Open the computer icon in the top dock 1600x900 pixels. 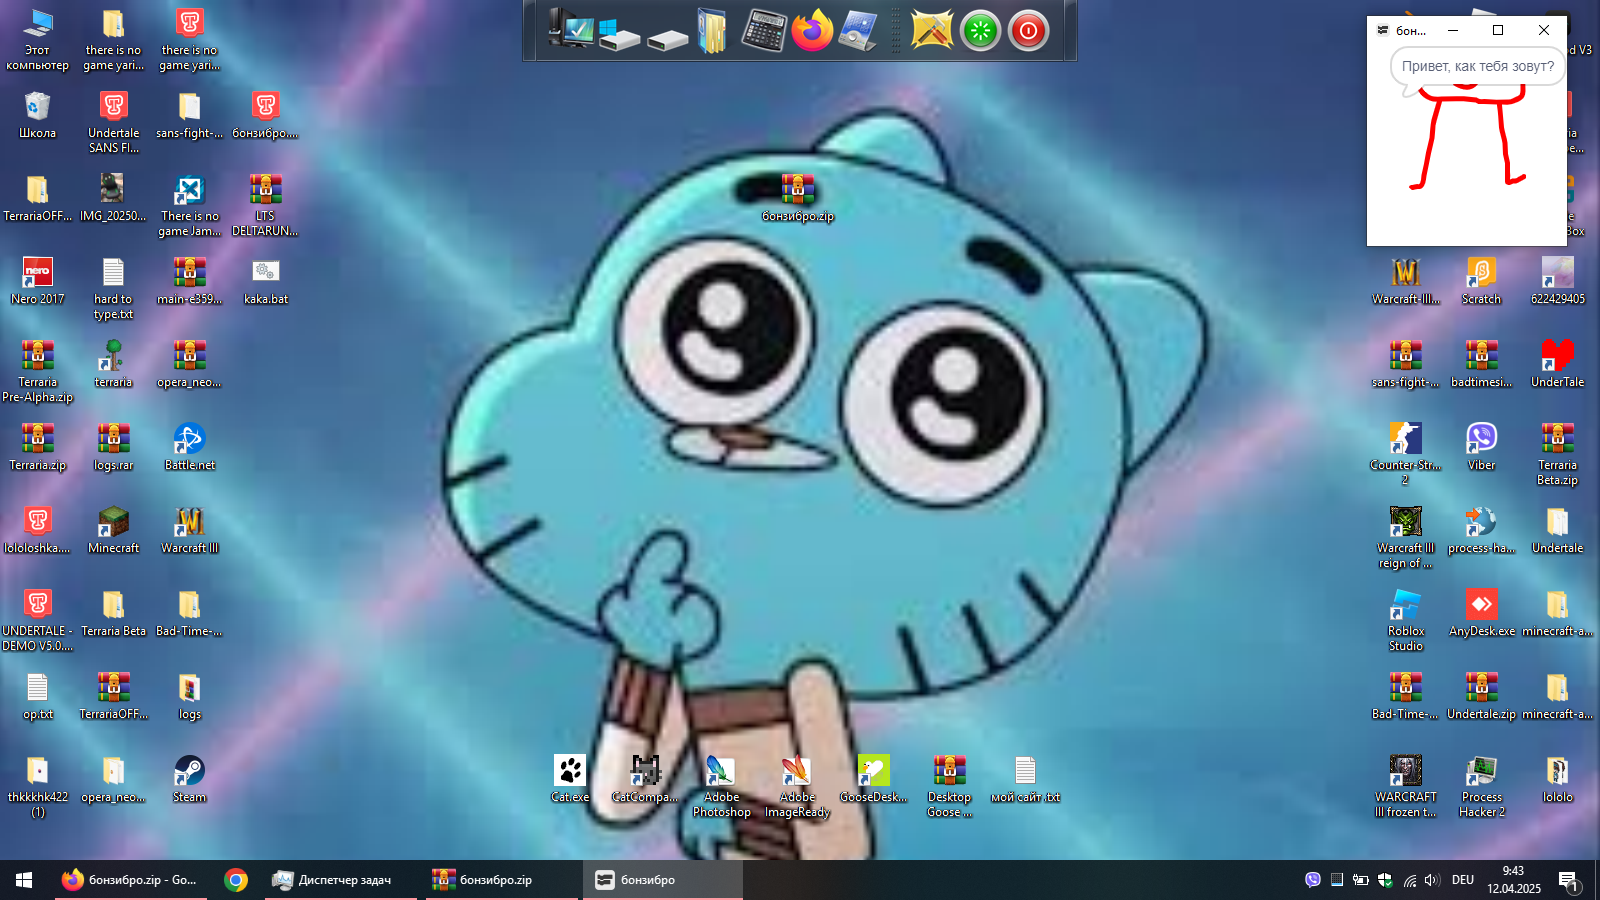click(x=571, y=30)
